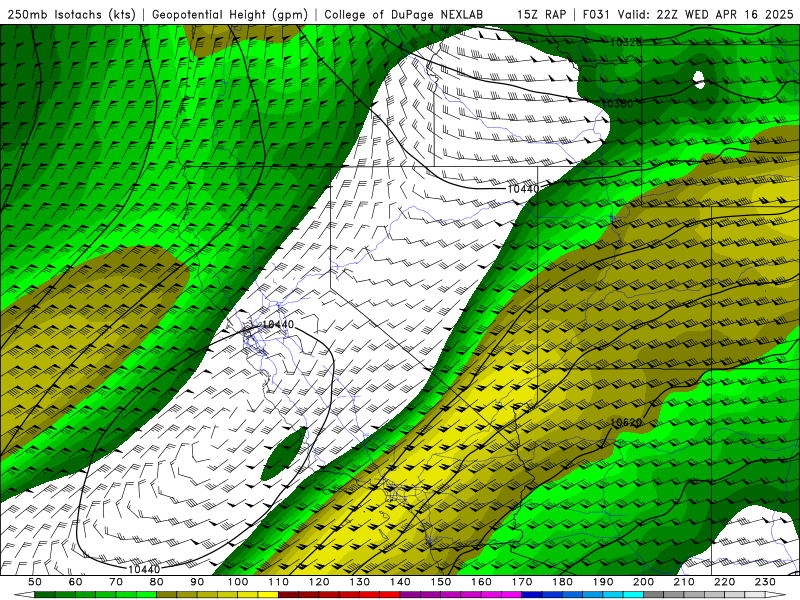
Task: Click the 210 value on the color scale
Action: pyautogui.click(x=684, y=582)
